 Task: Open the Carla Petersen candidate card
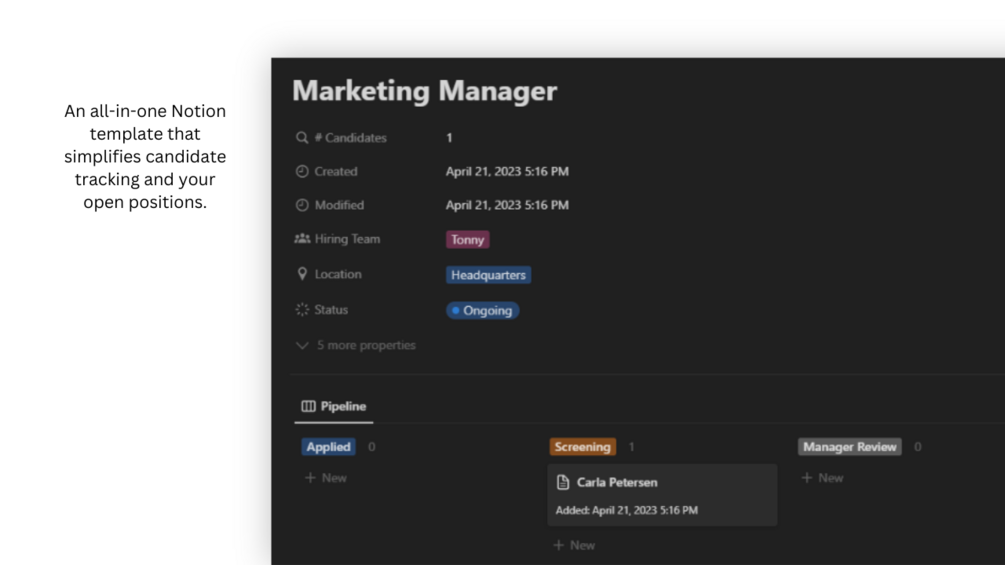(x=662, y=495)
